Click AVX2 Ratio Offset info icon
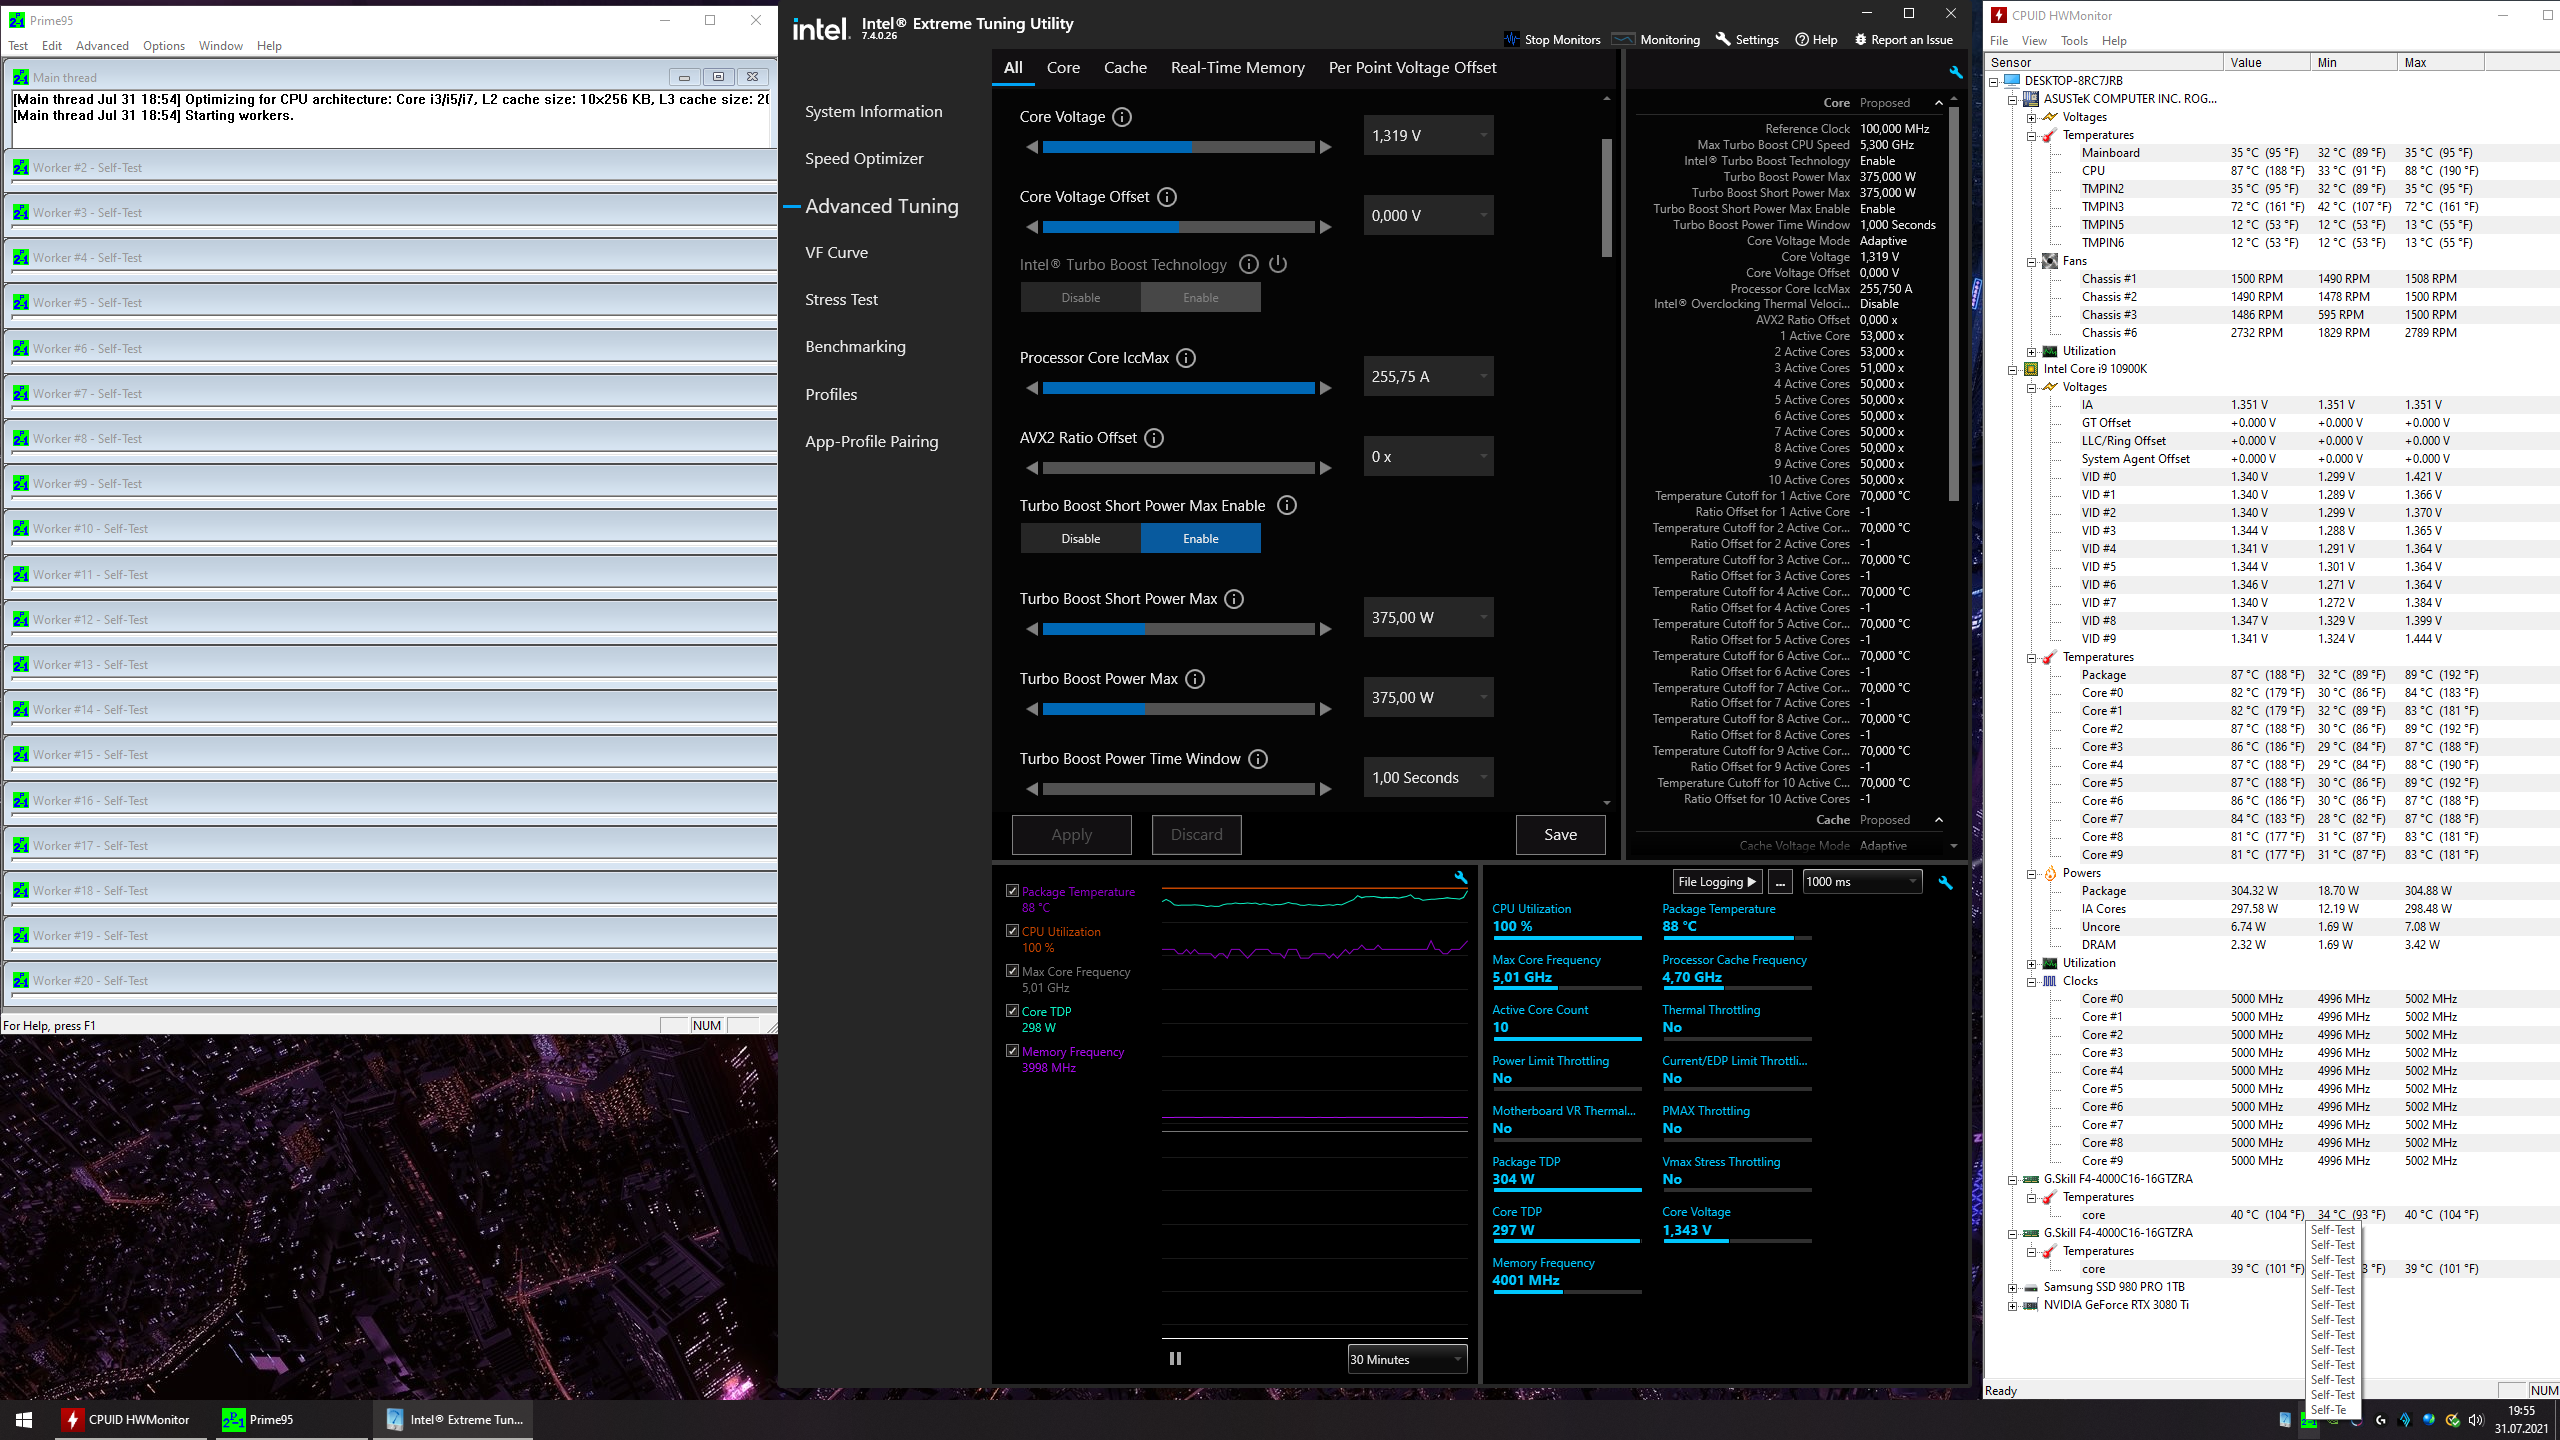 point(1154,438)
